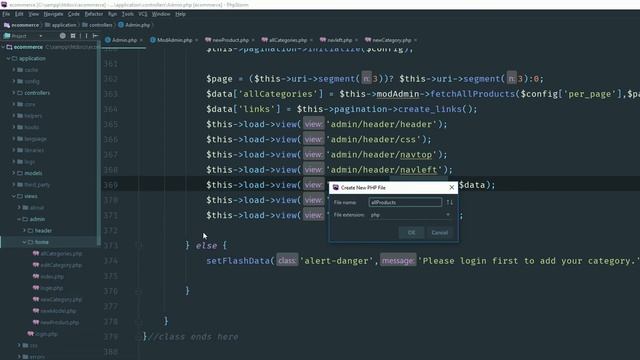Select newCategory.php in the project tree

[61, 300]
